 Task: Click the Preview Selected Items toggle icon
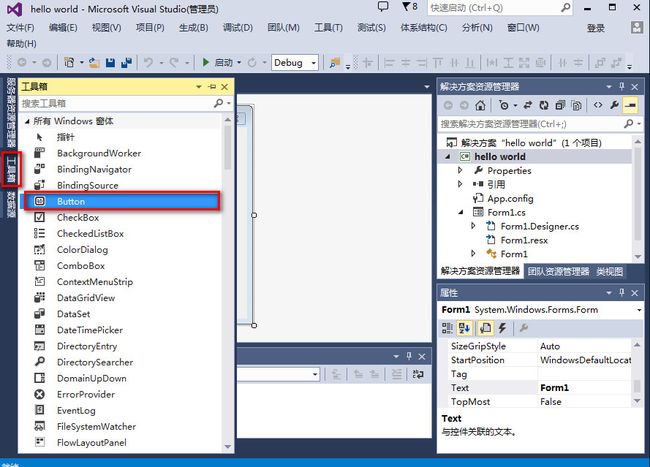(631, 106)
